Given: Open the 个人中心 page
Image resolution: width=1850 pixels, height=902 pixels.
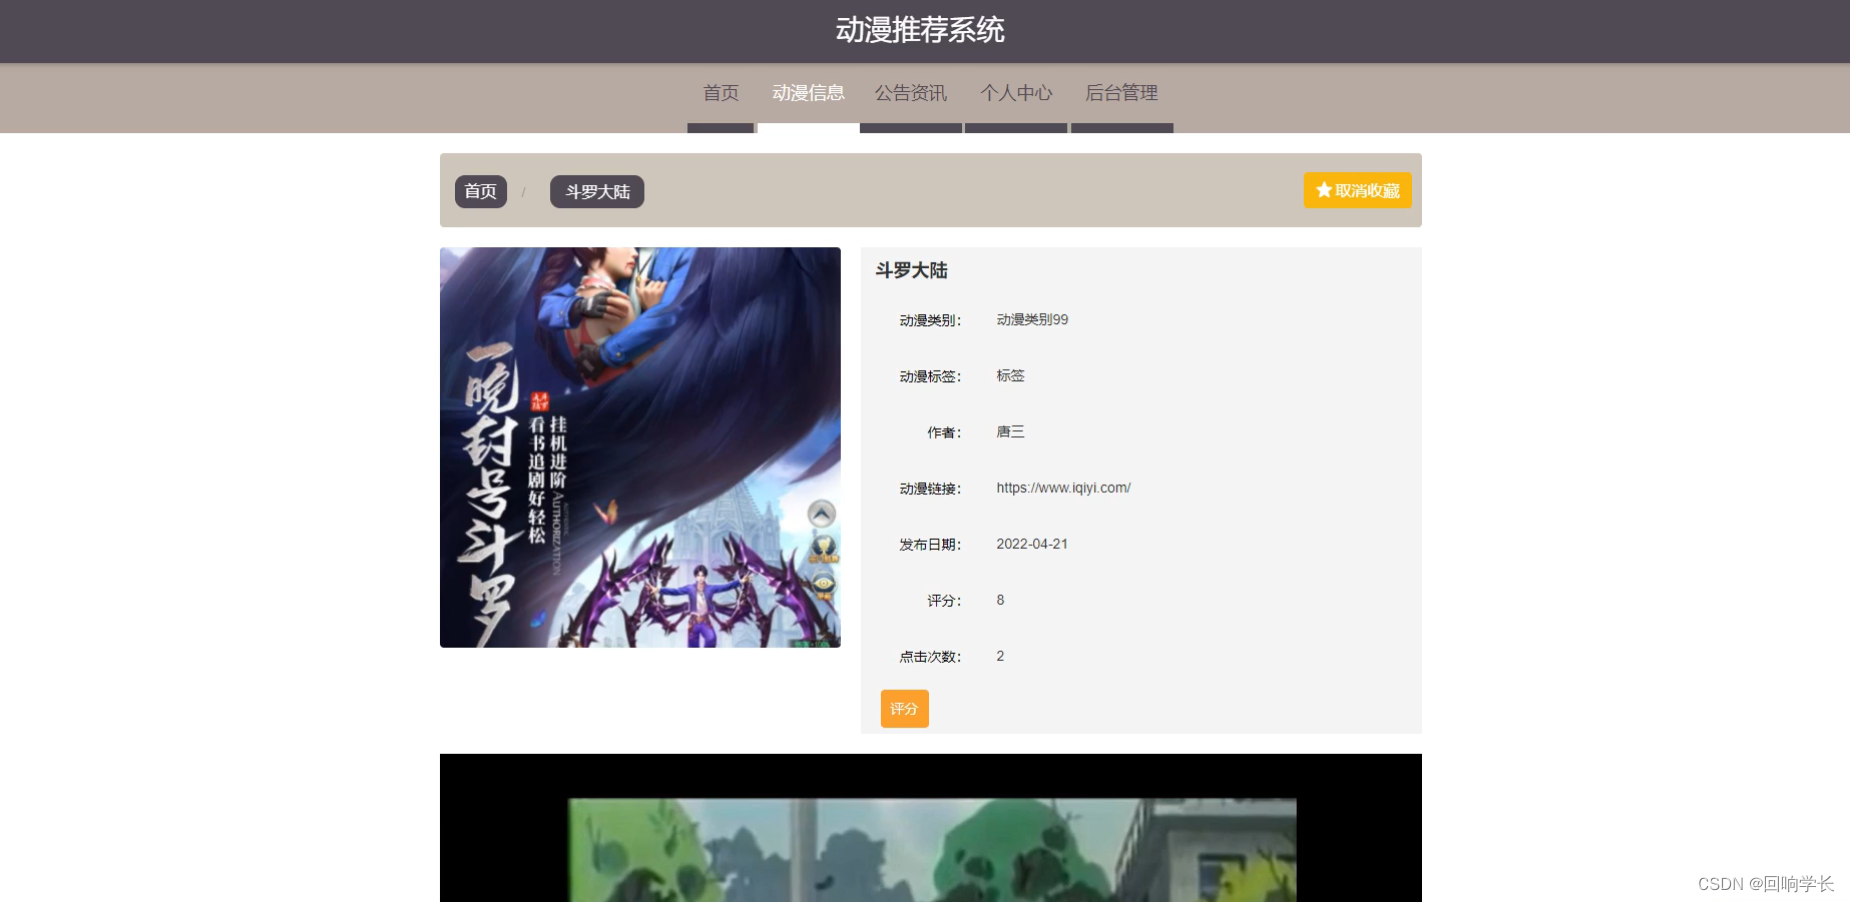Looking at the screenshot, I should click(x=1017, y=93).
